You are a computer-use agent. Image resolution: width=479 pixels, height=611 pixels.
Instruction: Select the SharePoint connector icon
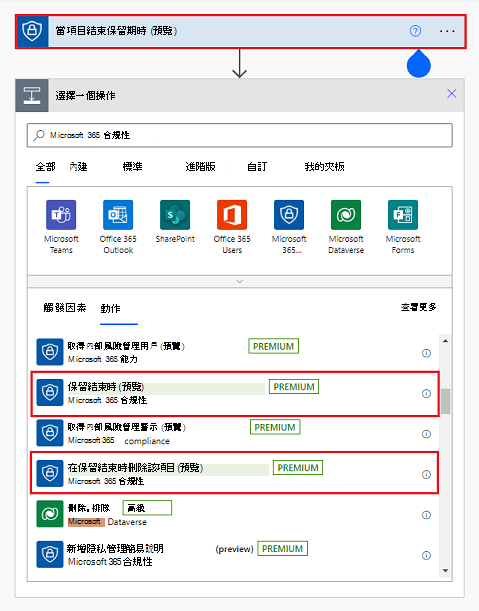(x=175, y=215)
